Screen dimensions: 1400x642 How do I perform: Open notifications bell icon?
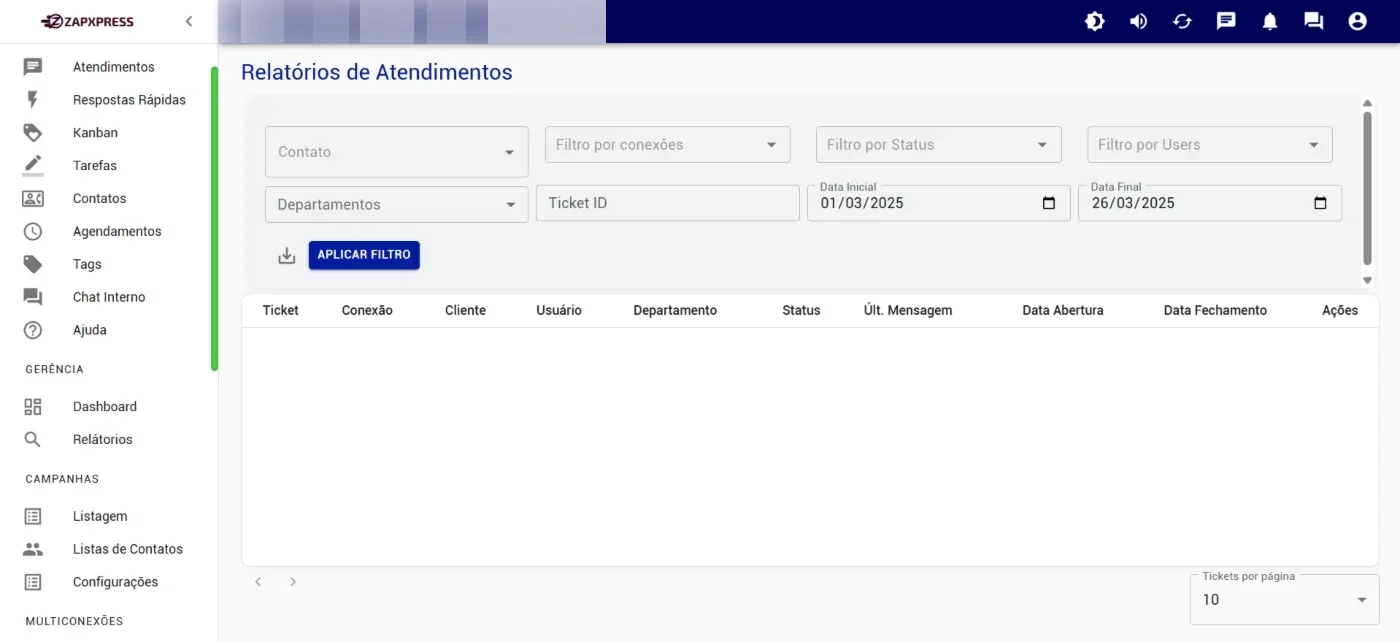tap(1270, 21)
